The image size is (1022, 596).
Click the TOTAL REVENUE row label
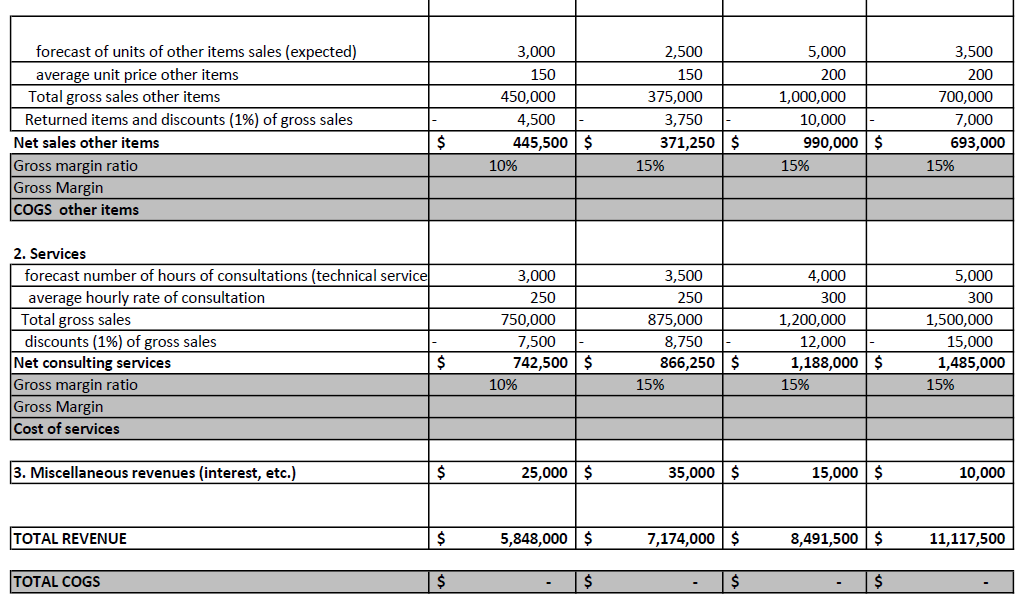(x=70, y=538)
